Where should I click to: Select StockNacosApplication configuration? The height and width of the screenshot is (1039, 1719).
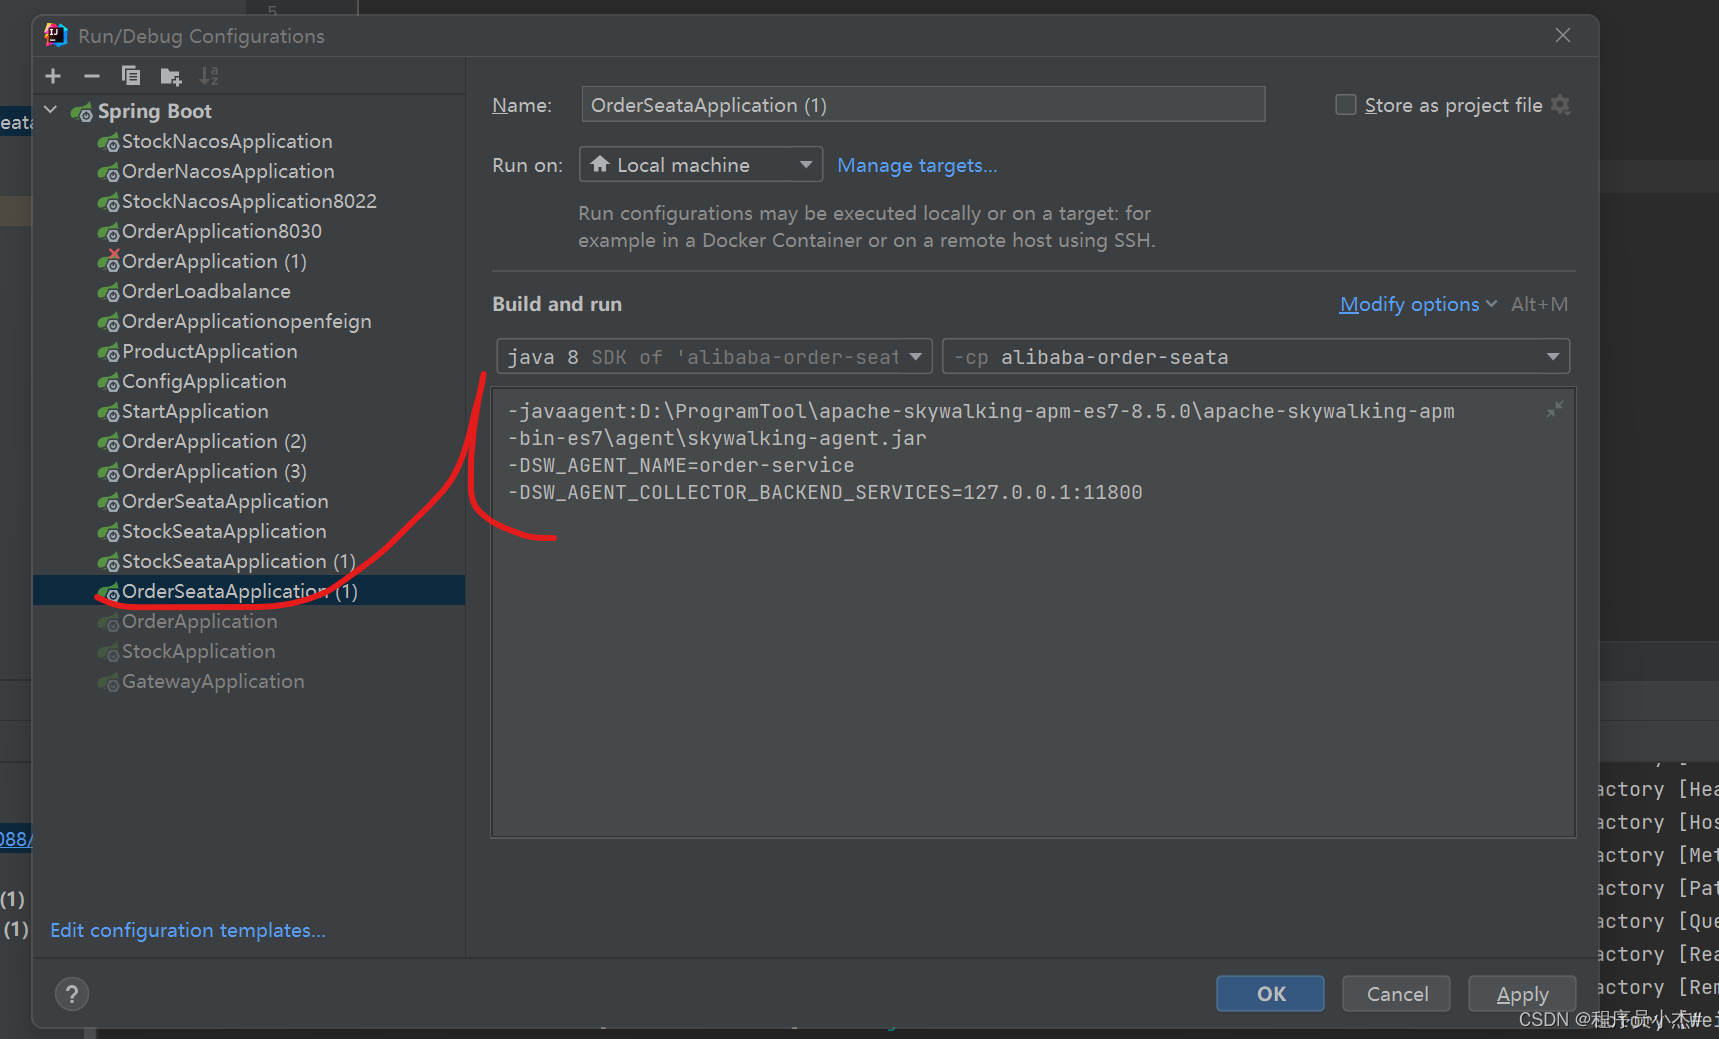click(x=227, y=141)
